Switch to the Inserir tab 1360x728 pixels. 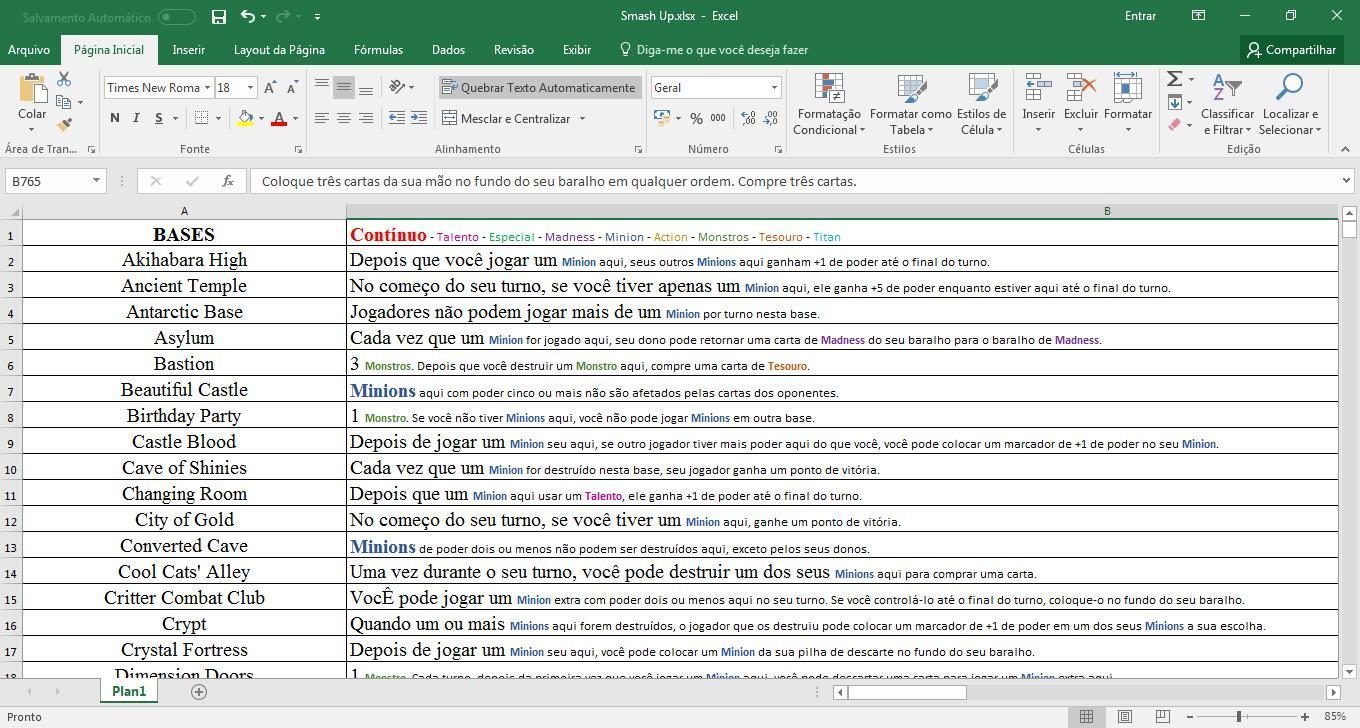tap(188, 49)
